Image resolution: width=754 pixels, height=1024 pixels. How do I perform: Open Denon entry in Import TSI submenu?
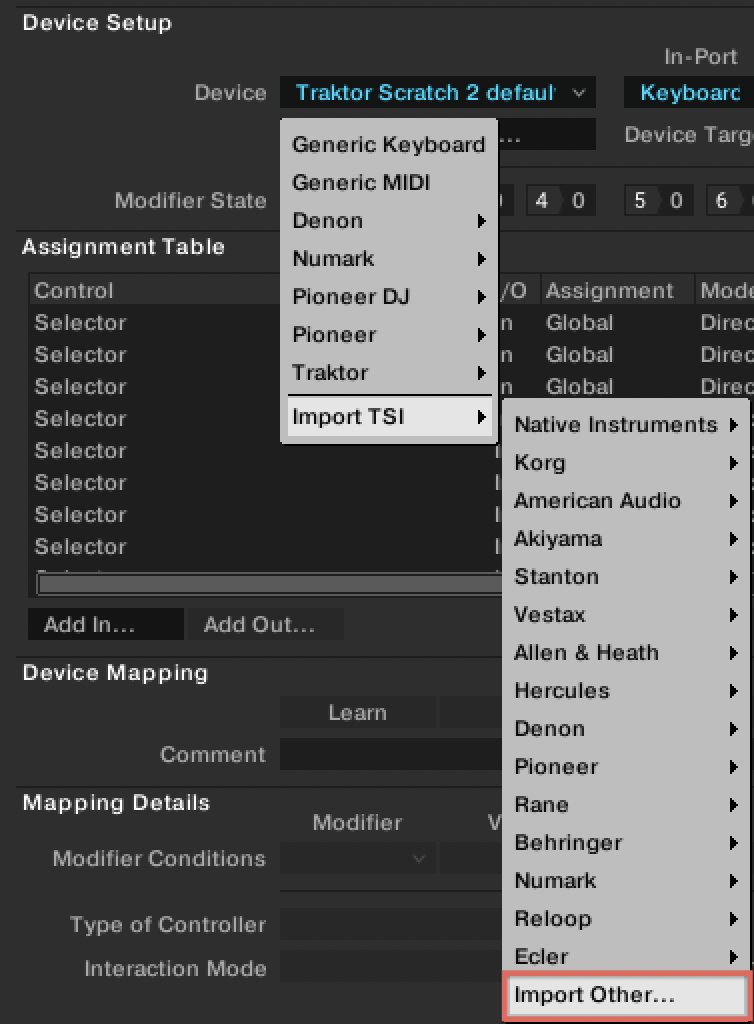click(626, 729)
